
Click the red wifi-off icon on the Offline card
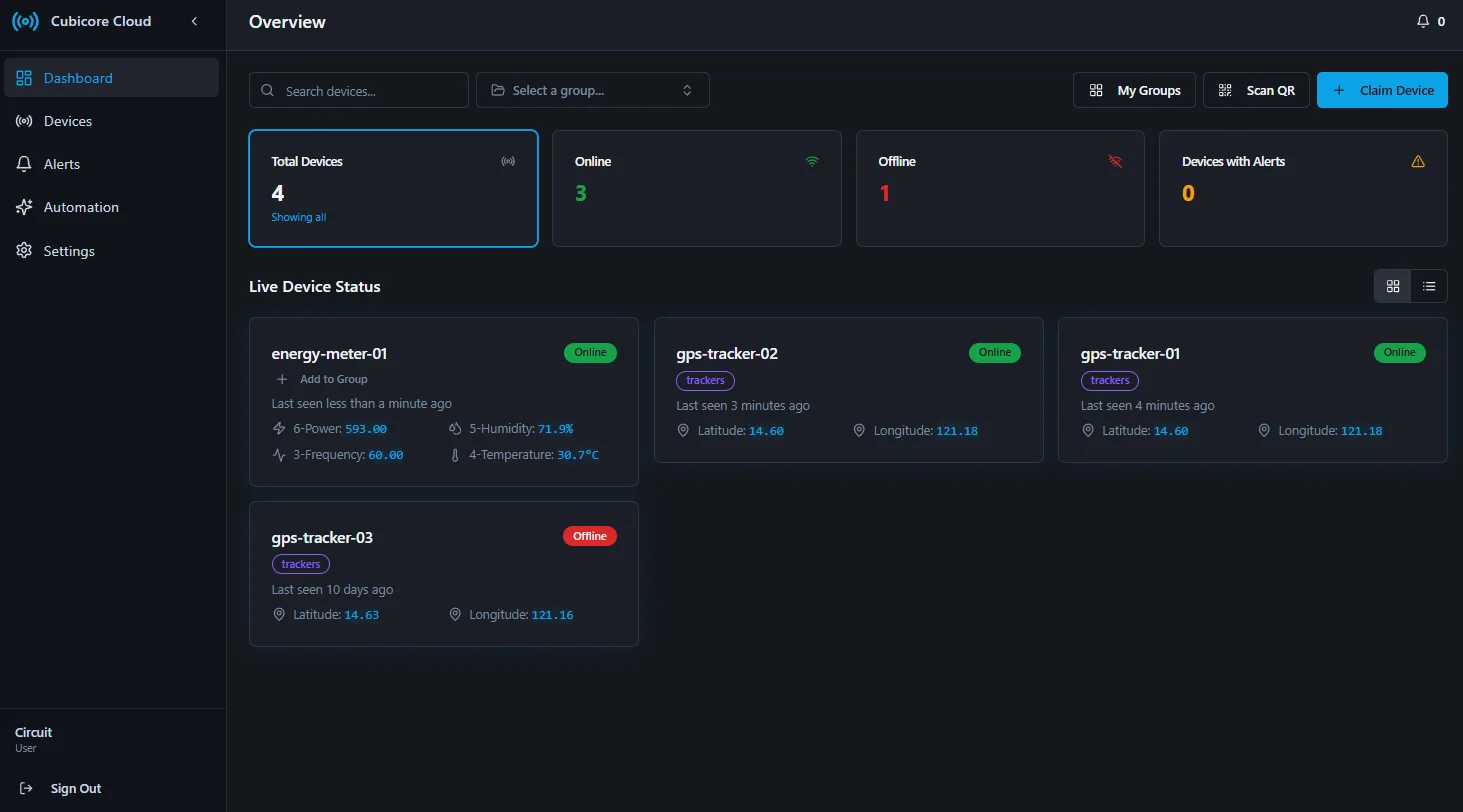[1115, 161]
